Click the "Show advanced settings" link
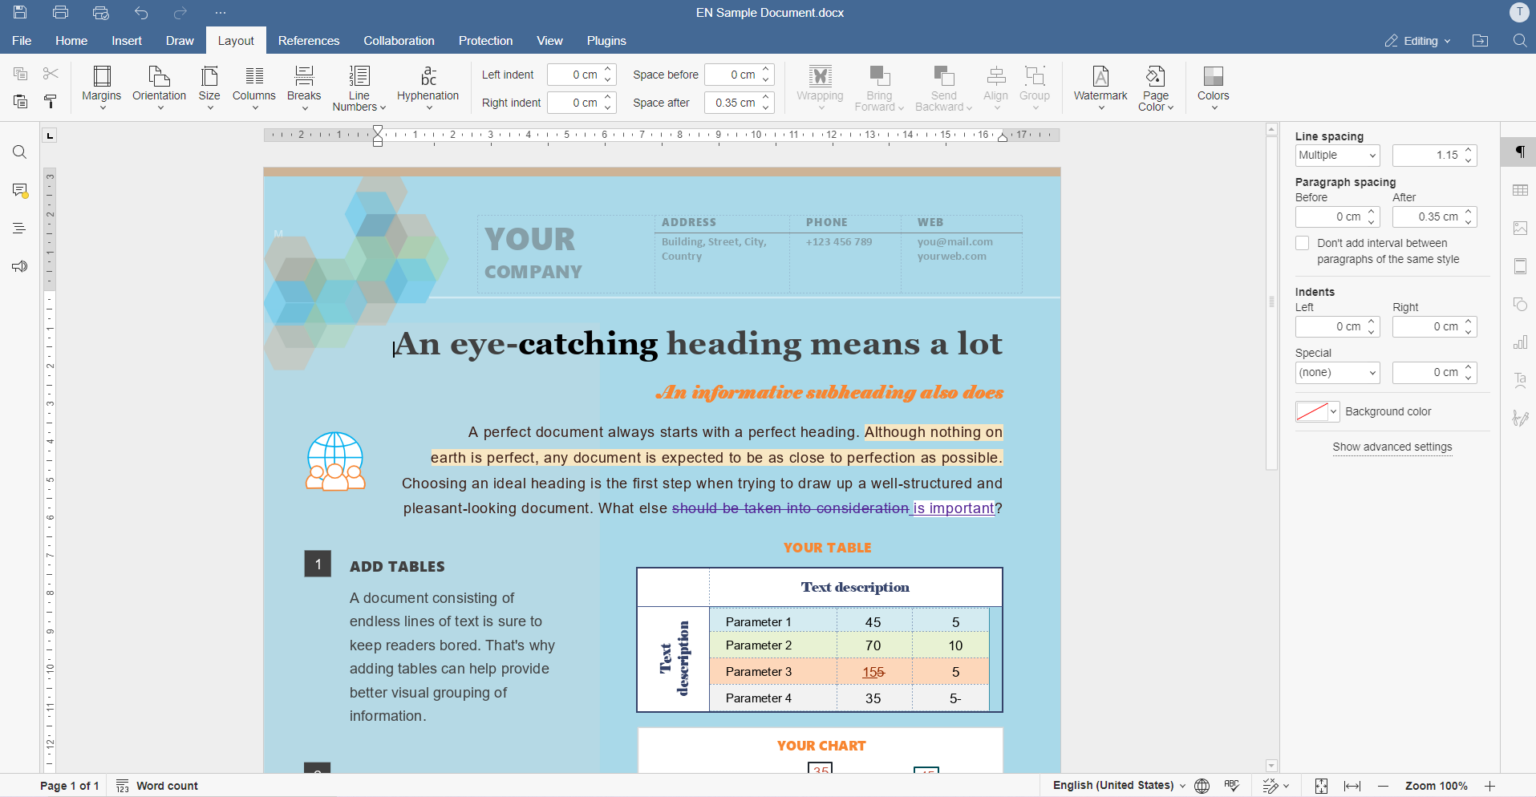 click(x=1392, y=447)
